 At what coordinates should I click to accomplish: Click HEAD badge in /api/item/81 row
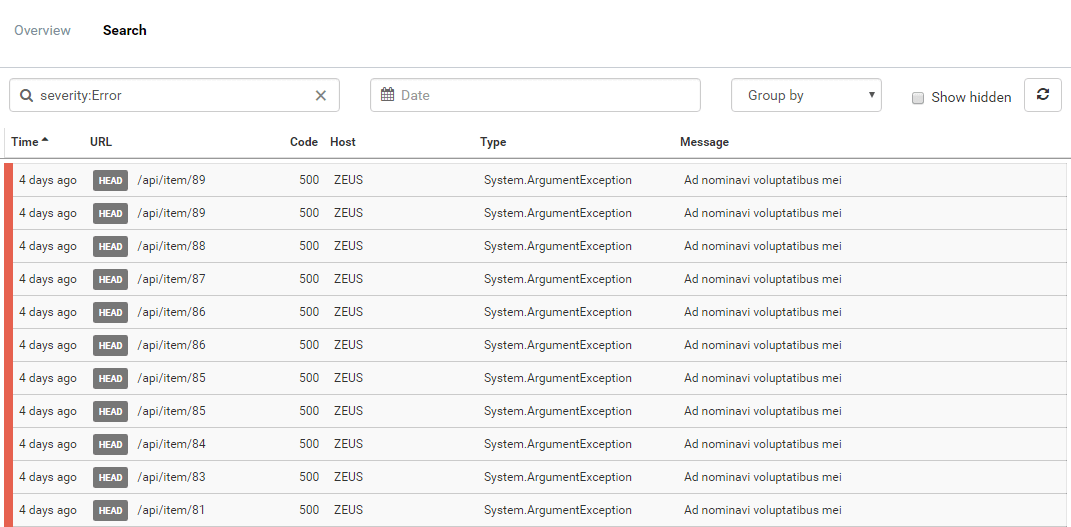(110, 510)
